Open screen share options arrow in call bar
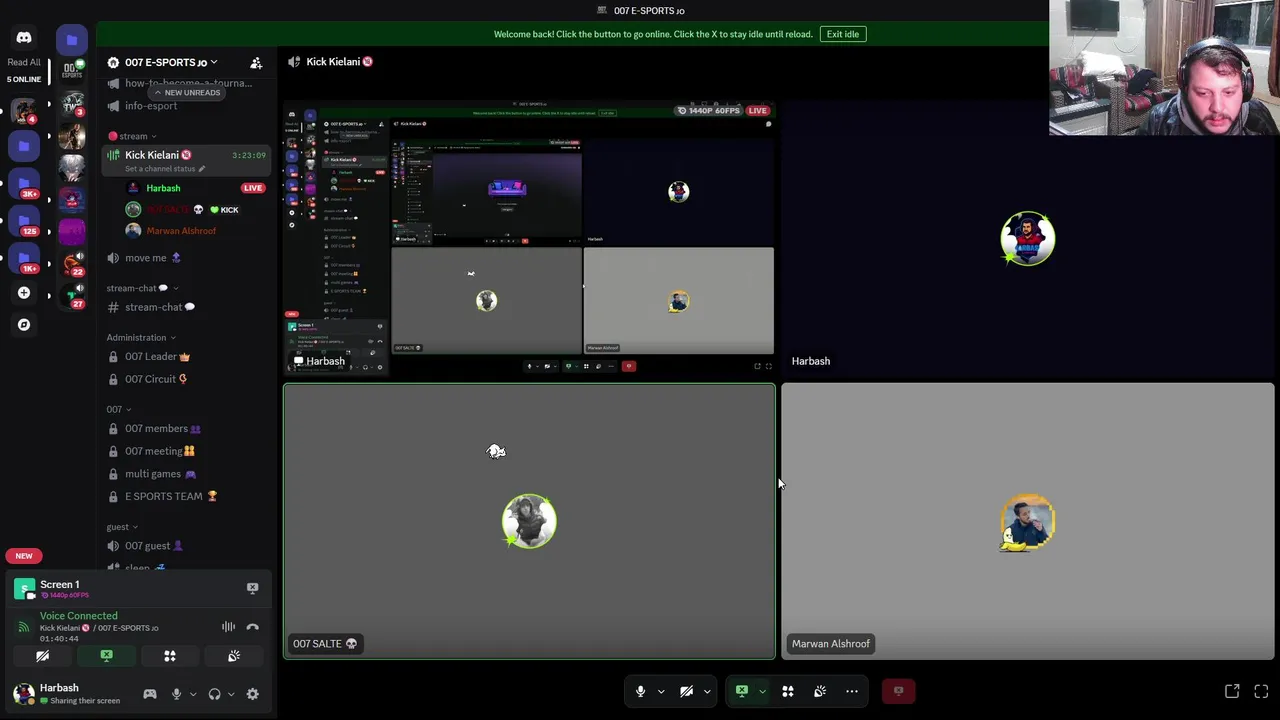 tap(762, 691)
